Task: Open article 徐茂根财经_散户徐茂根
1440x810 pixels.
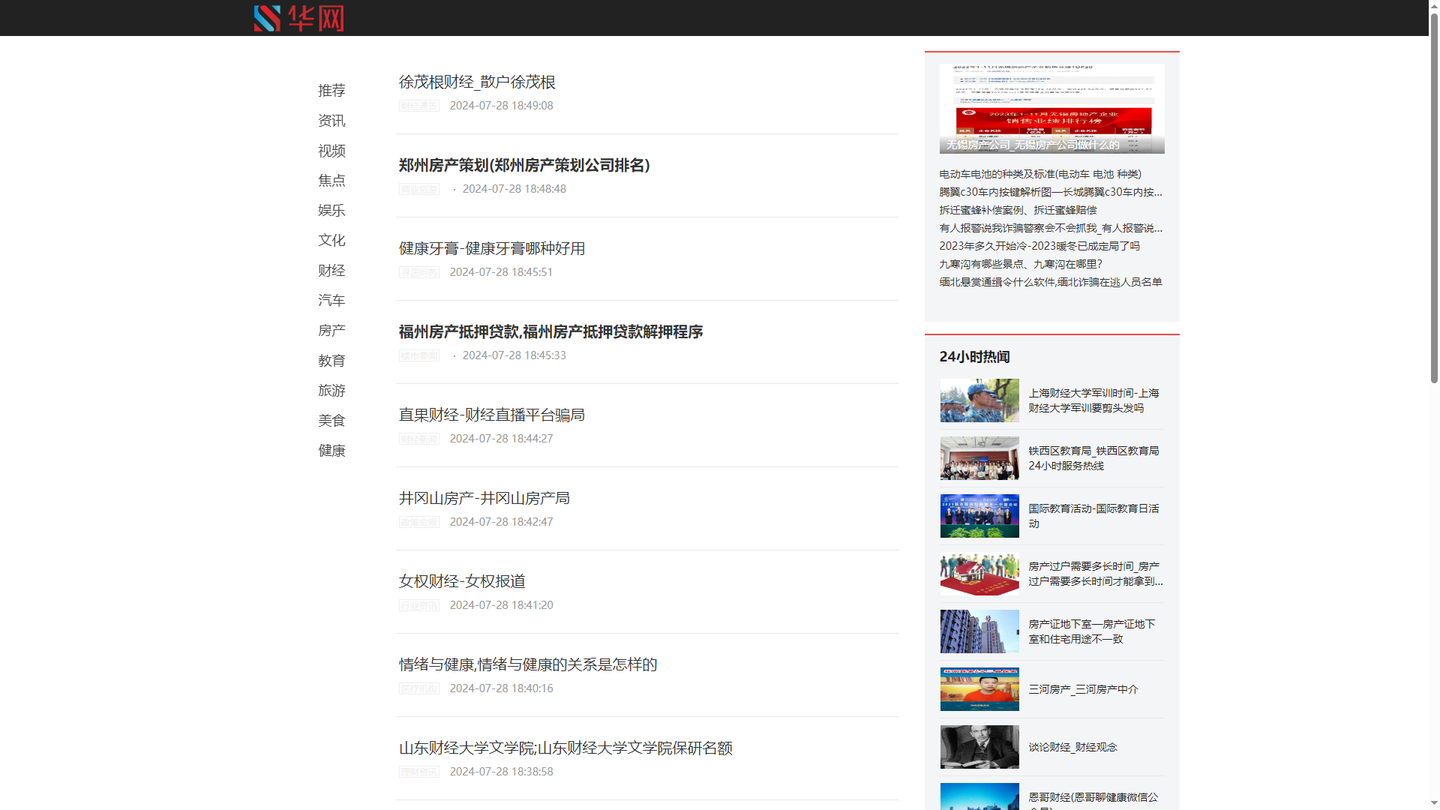Action: tap(477, 82)
